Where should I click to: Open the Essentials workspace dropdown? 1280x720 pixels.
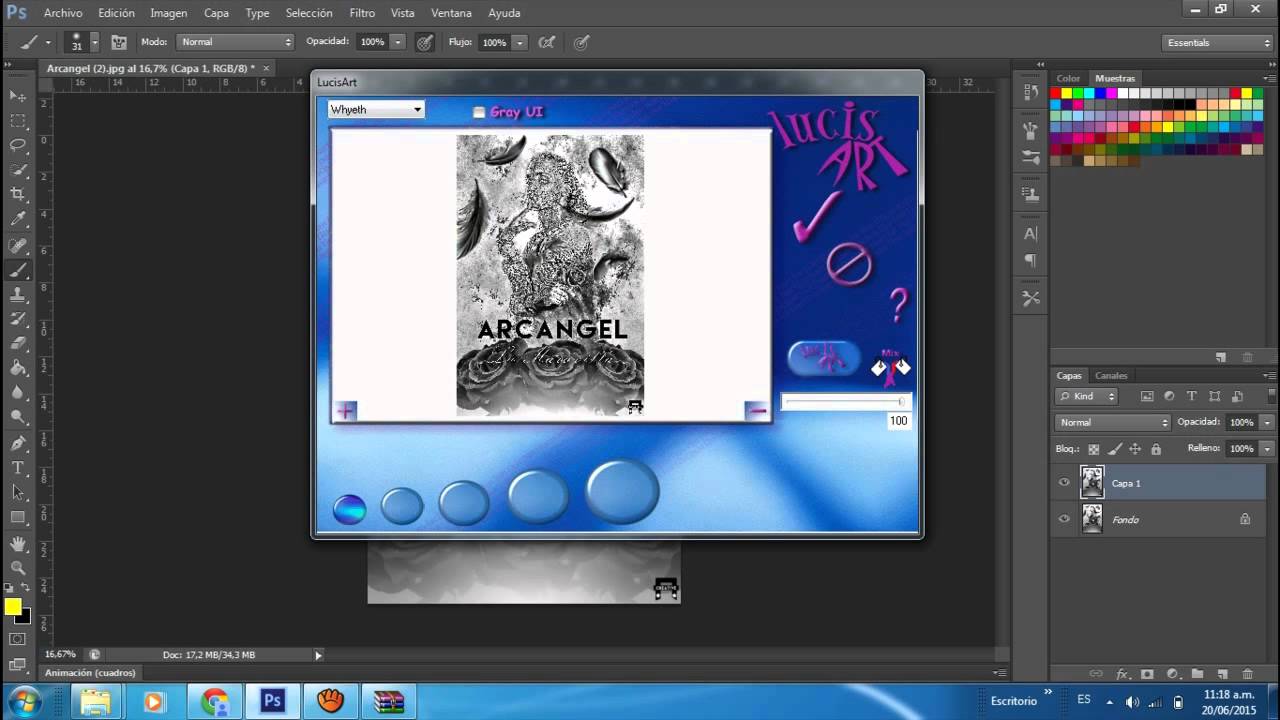pyautogui.click(x=1218, y=42)
